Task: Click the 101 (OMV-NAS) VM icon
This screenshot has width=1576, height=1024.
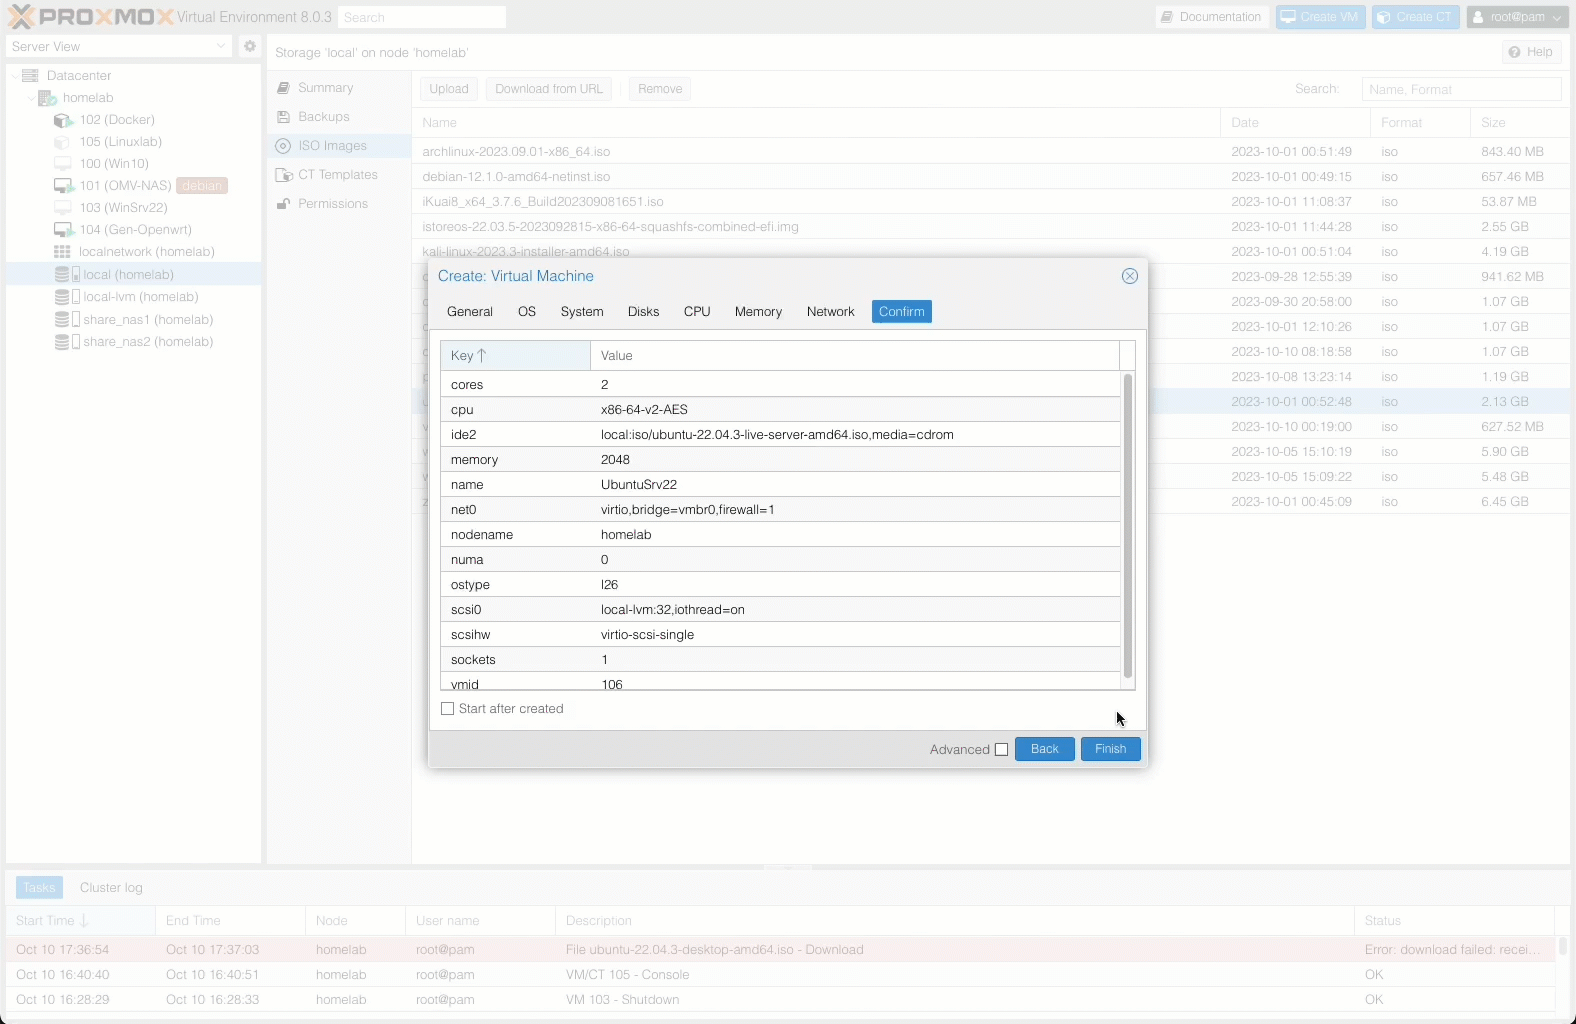Action: pyautogui.click(x=63, y=186)
